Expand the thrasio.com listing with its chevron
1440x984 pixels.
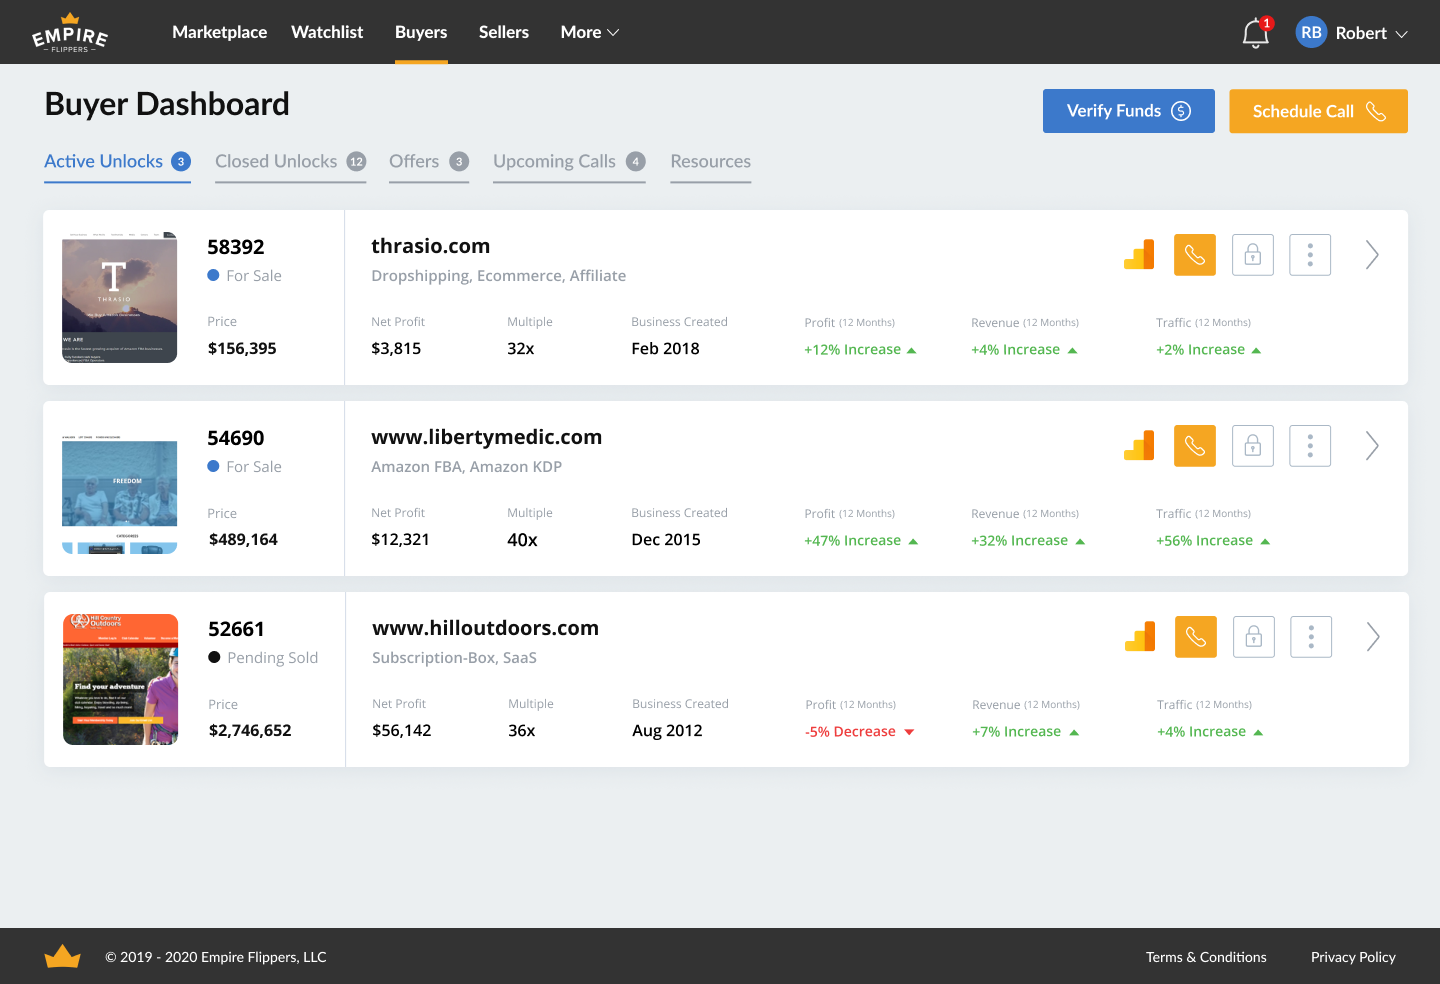coord(1372,255)
